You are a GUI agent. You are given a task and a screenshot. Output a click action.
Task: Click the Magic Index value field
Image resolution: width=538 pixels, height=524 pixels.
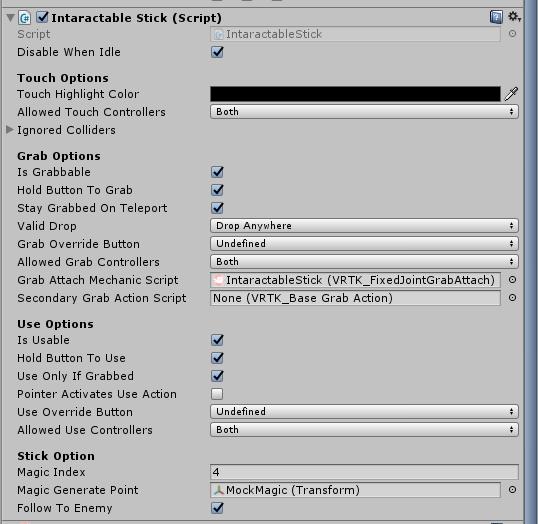pyautogui.click(x=364, y=472)
